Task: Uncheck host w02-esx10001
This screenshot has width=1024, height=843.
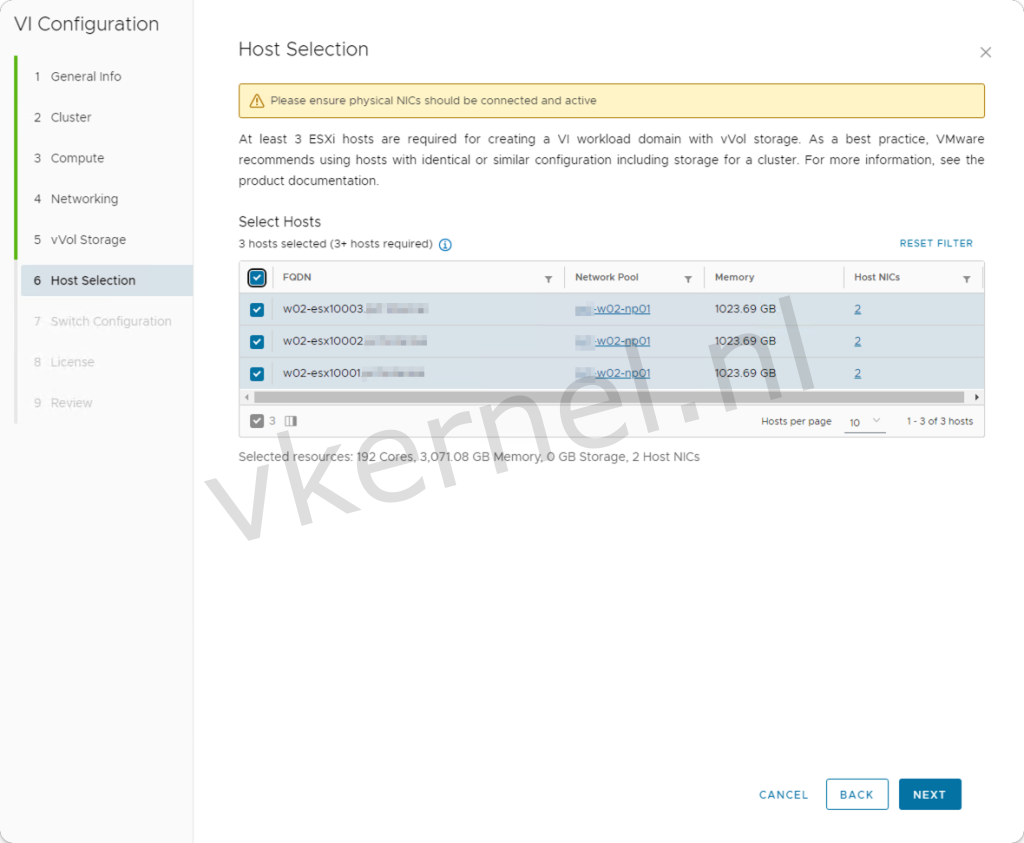Action: (257, 373)
